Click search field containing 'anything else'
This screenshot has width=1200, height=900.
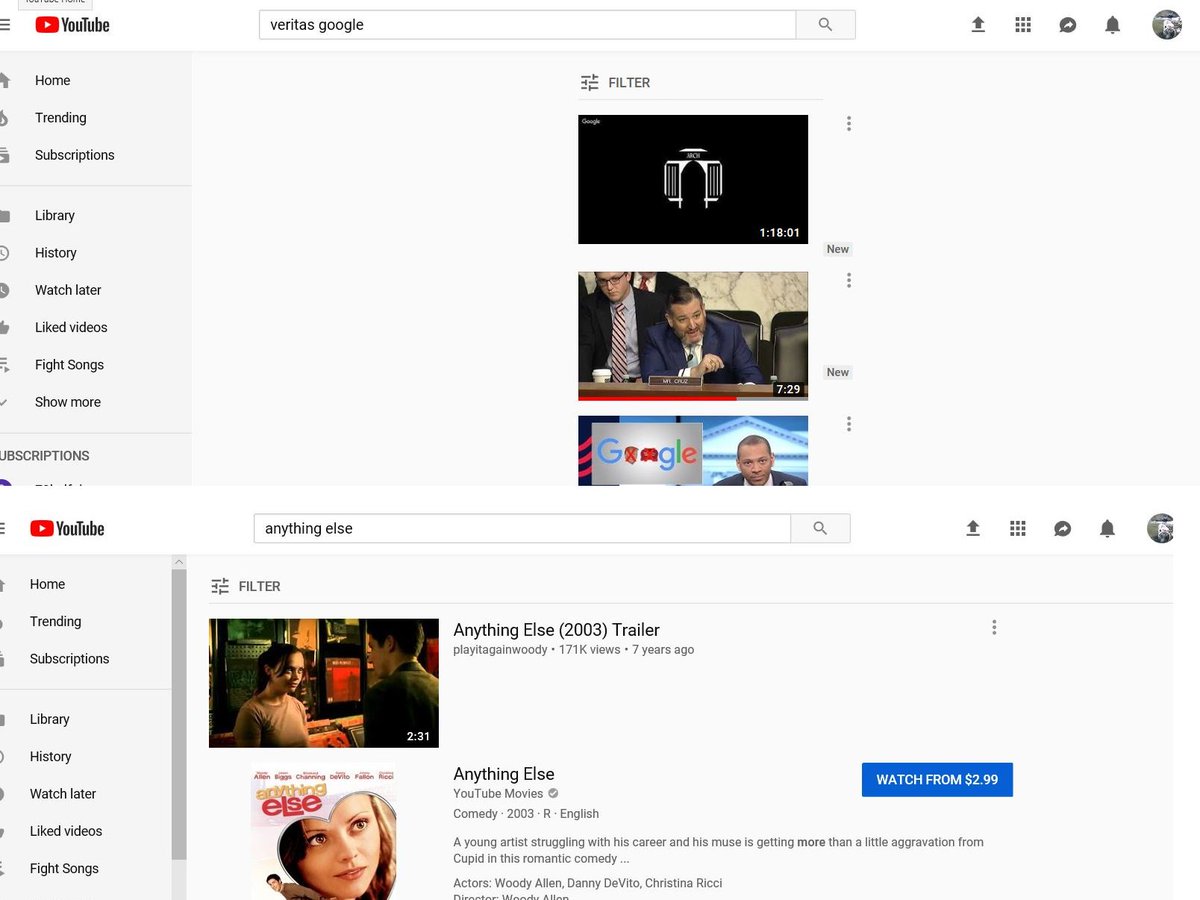(522, 529)
